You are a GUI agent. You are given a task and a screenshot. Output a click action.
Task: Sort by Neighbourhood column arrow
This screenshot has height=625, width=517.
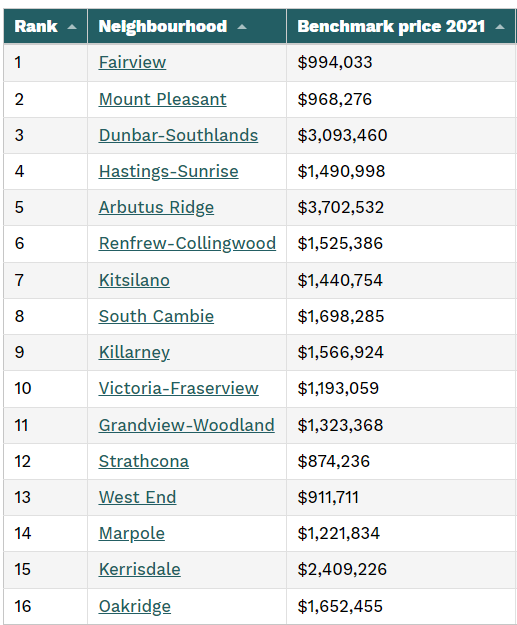tap(242, 27)
